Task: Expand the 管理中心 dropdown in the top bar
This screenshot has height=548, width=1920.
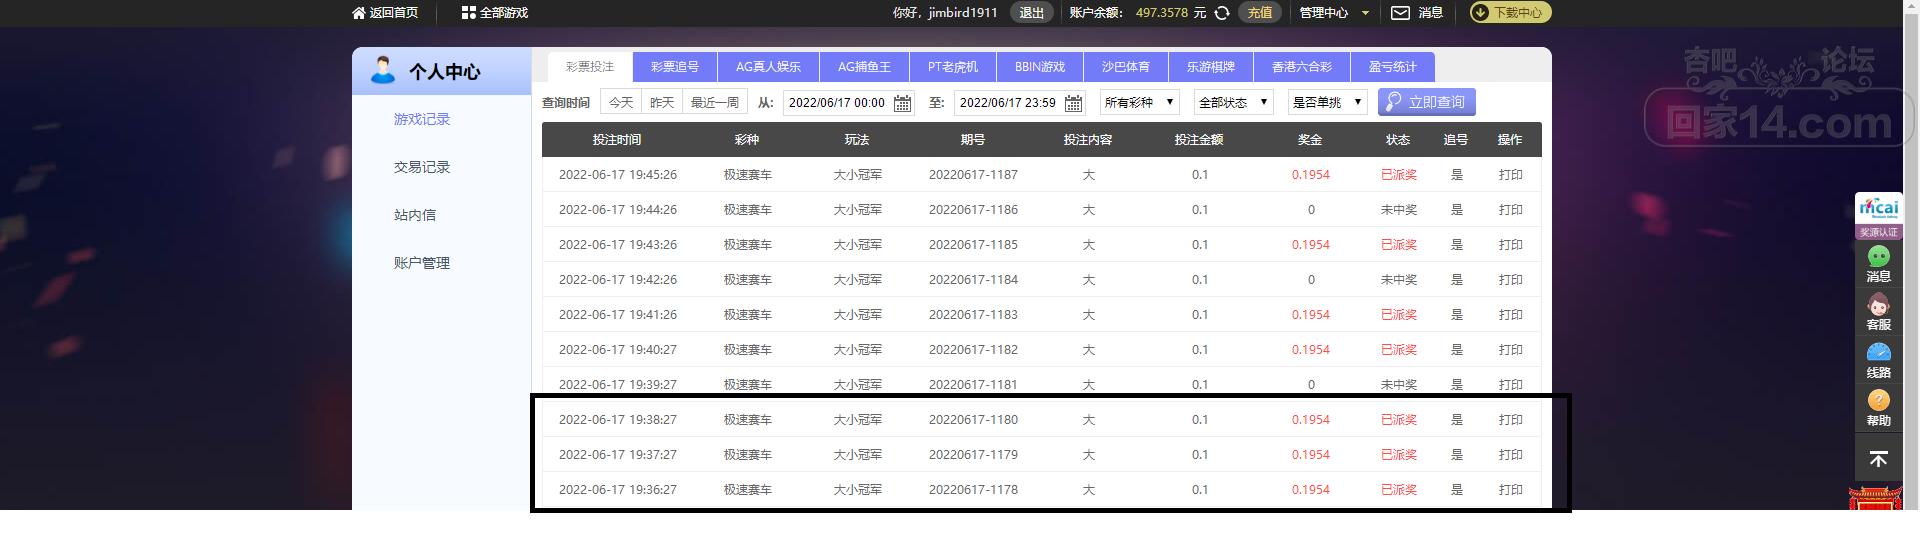Action: click(x=1334, y=13)
